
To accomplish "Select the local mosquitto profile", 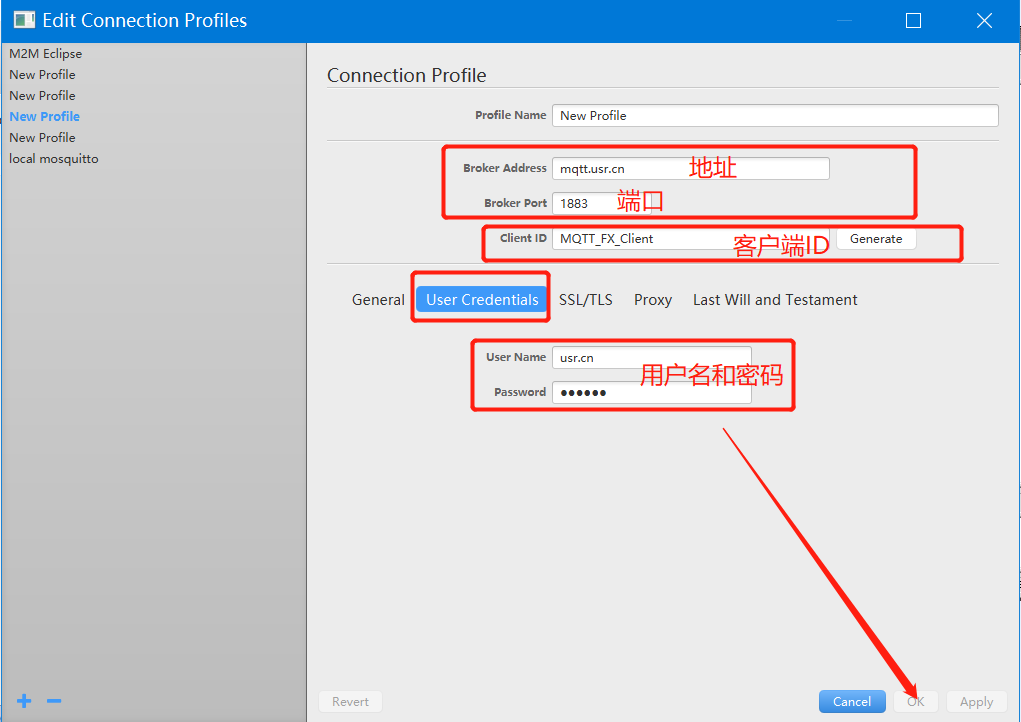I will pos(54,159).
